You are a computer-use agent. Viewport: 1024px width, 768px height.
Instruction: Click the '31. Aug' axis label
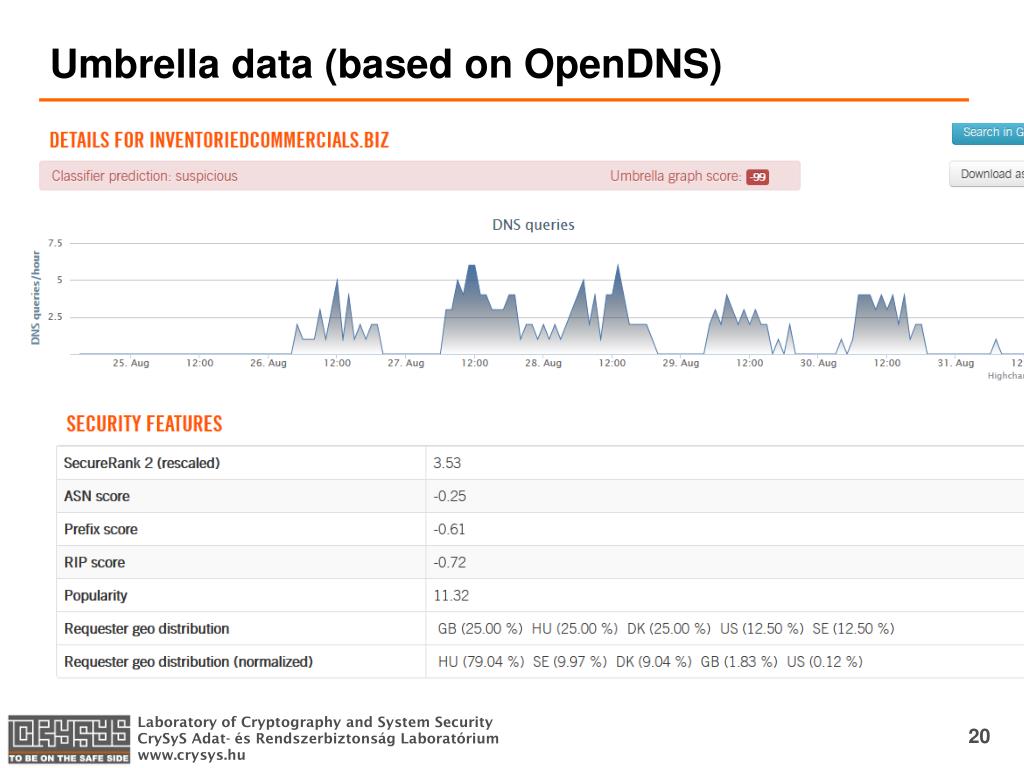coord(955,363)
